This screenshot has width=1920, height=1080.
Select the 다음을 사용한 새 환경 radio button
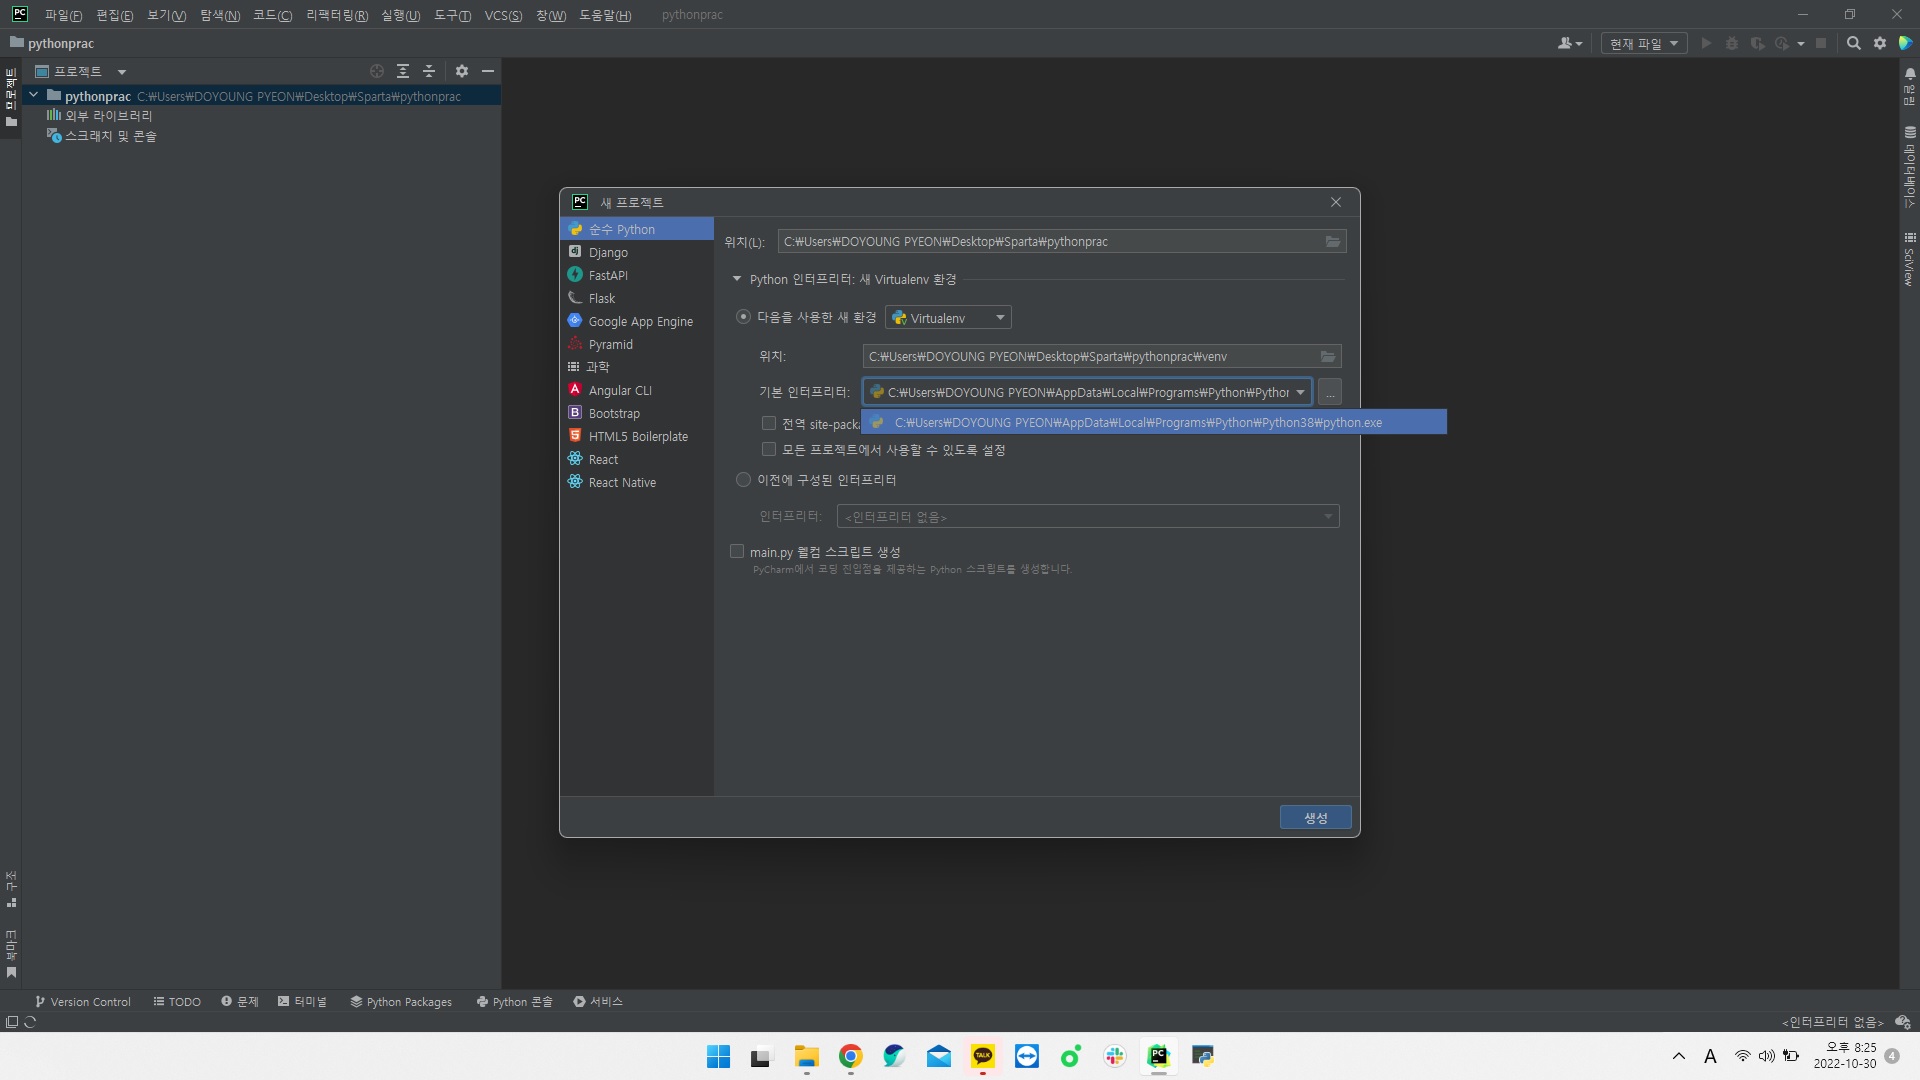tap(743, 317)
